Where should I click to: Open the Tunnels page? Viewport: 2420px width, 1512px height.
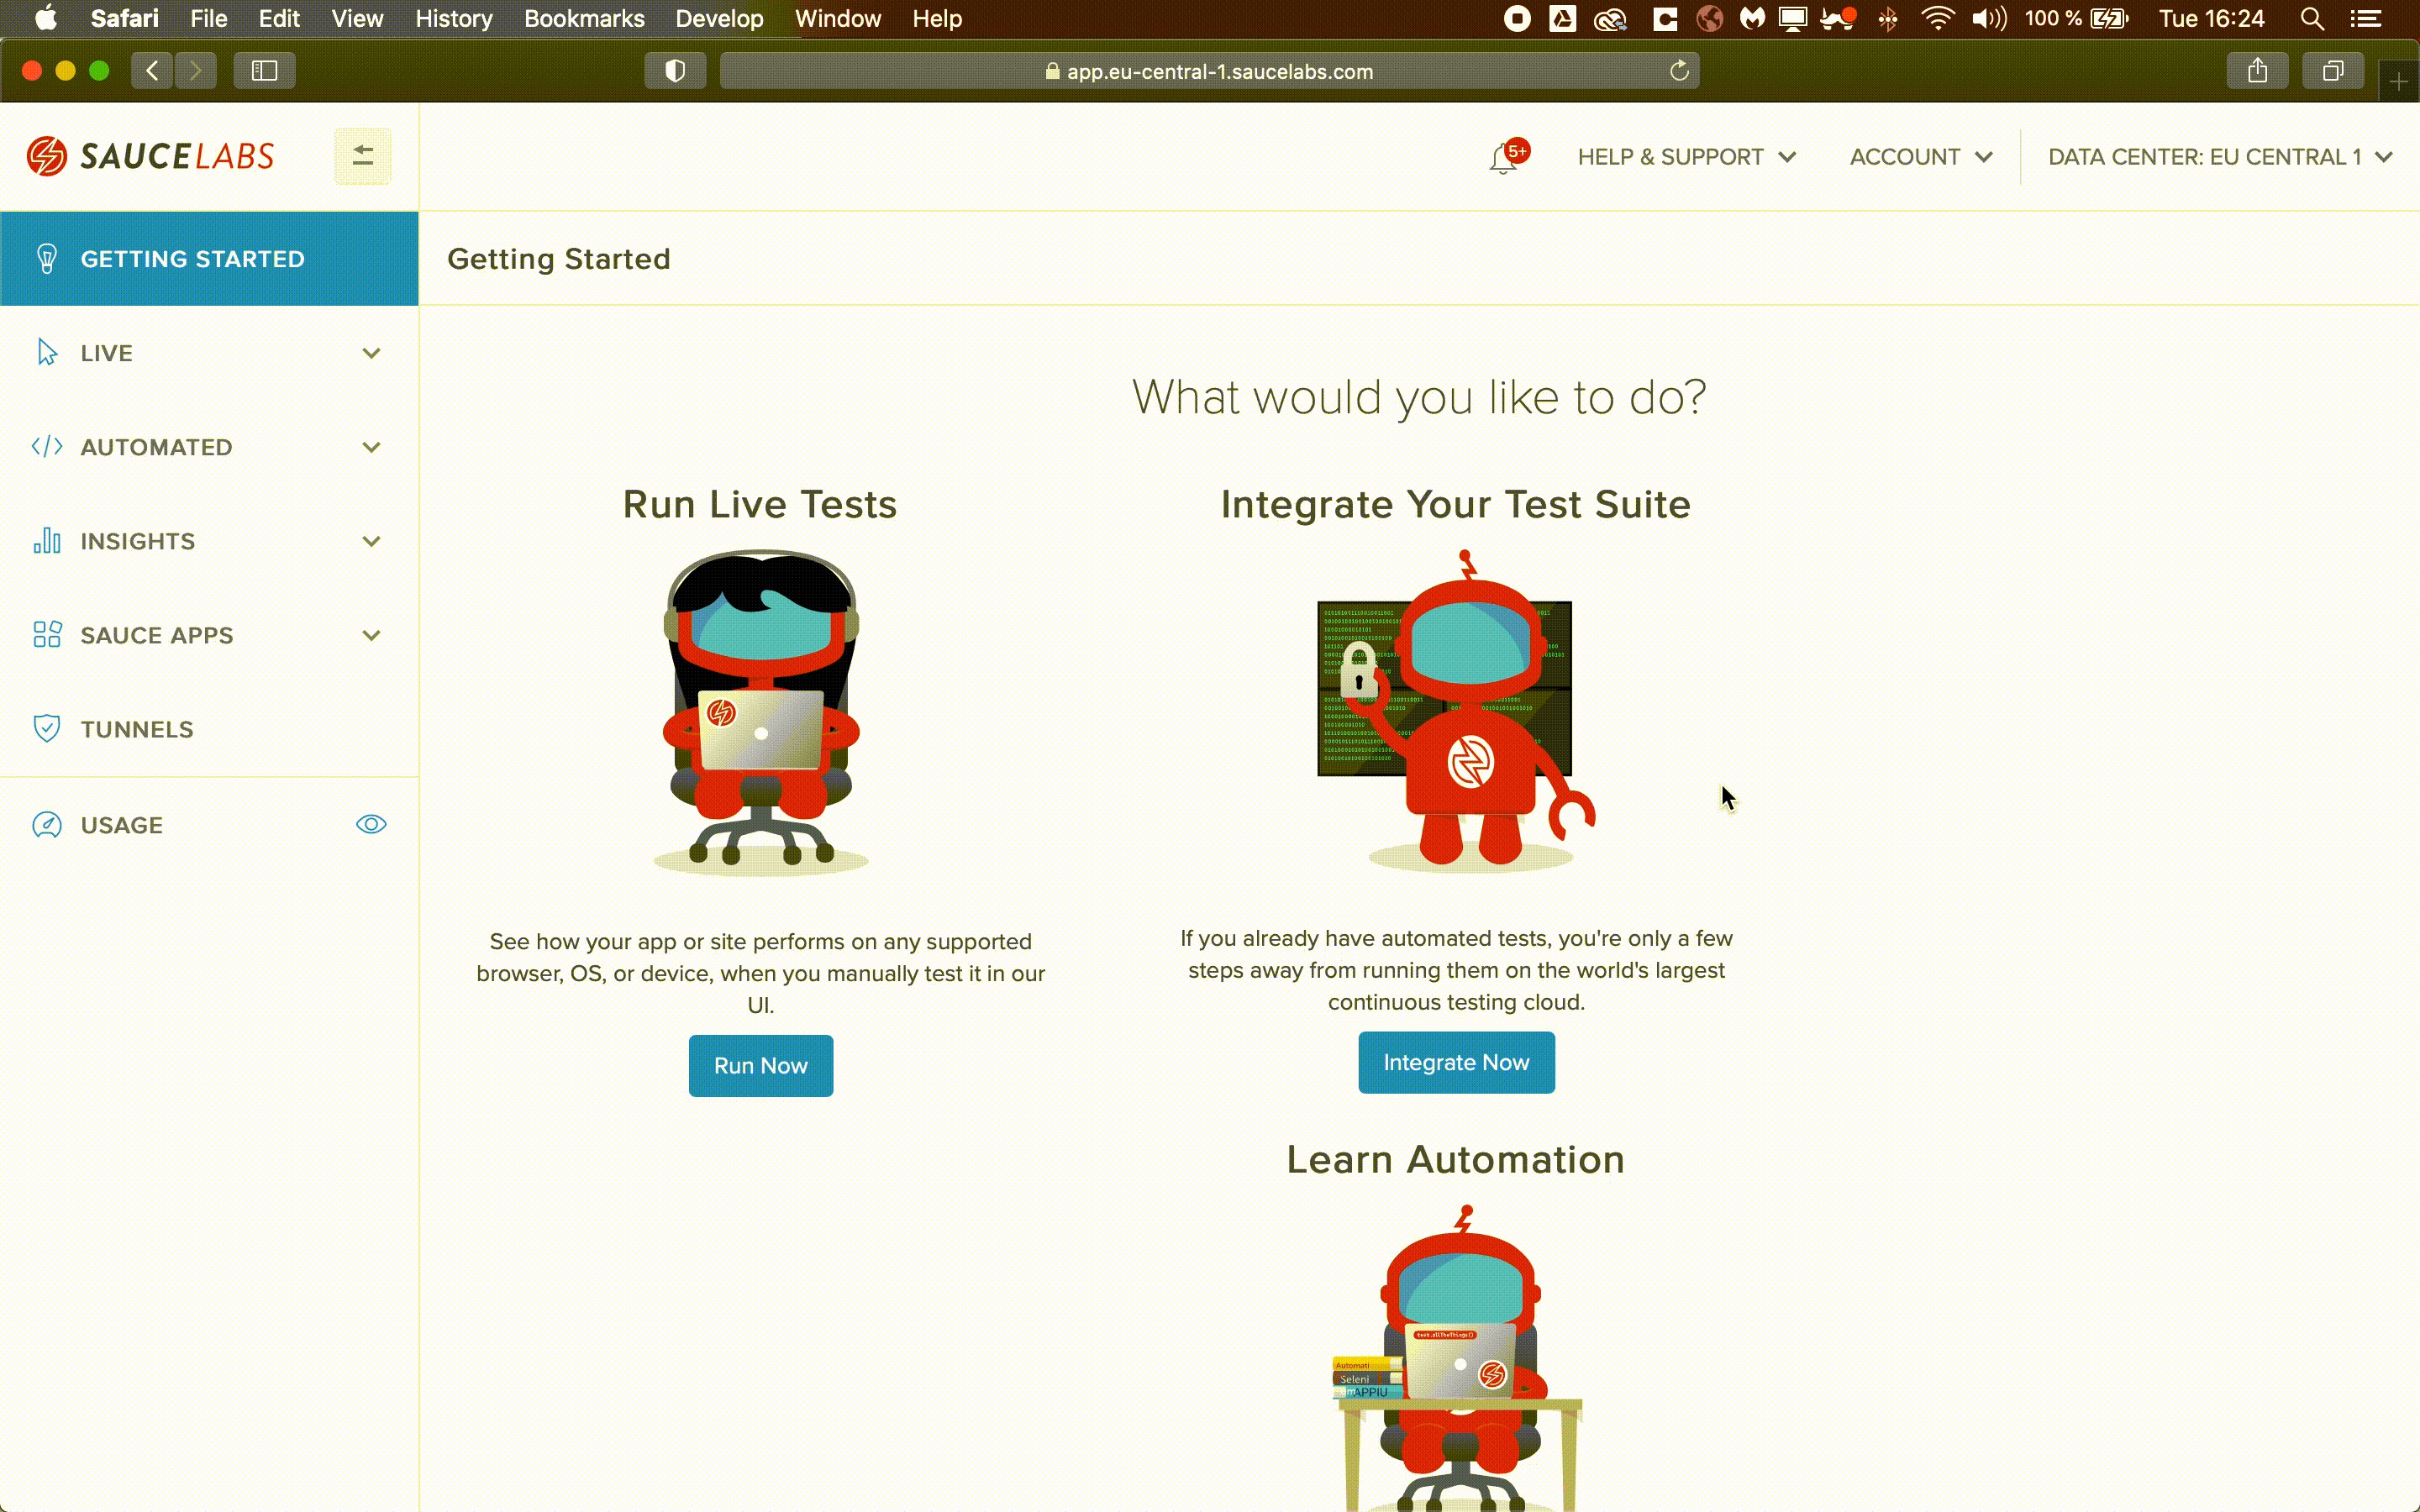(209, 729)
